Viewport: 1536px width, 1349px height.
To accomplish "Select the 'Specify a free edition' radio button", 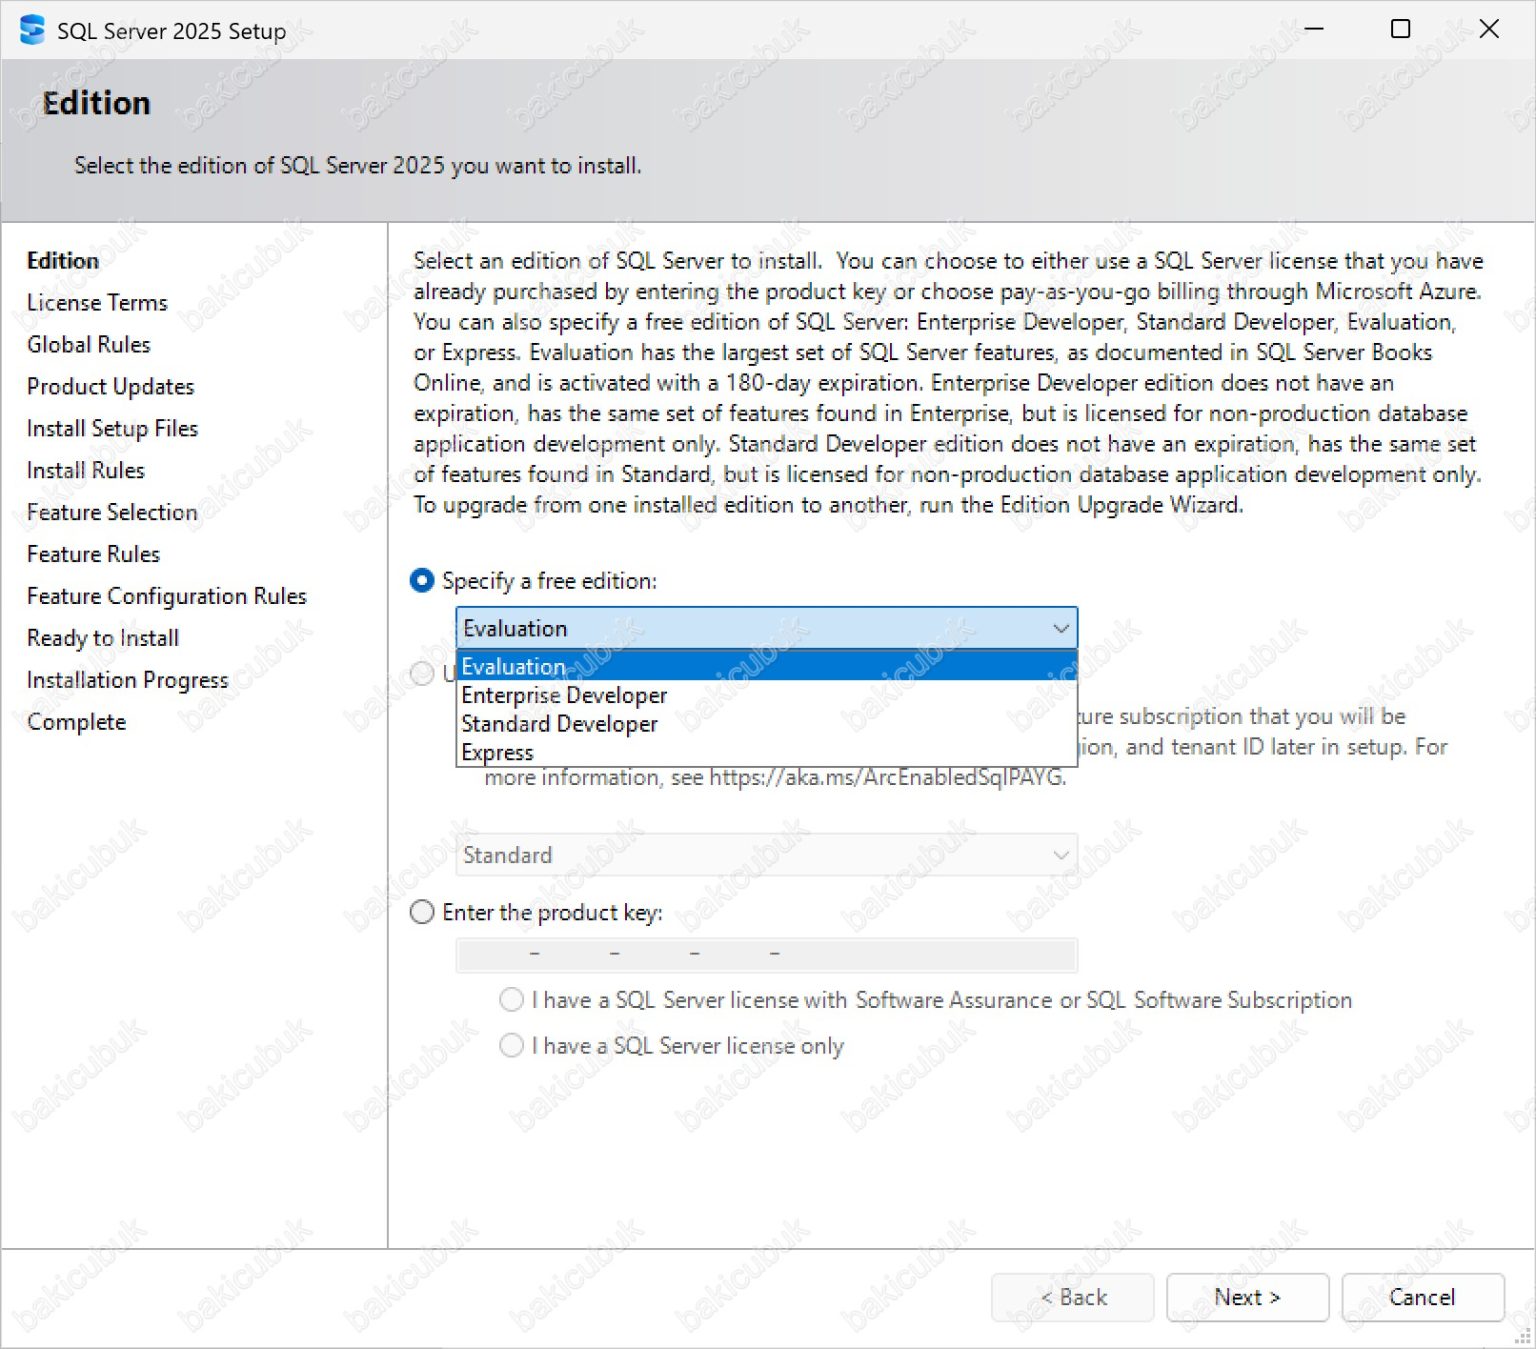I will pyautogui.click(x=422, y=580).
